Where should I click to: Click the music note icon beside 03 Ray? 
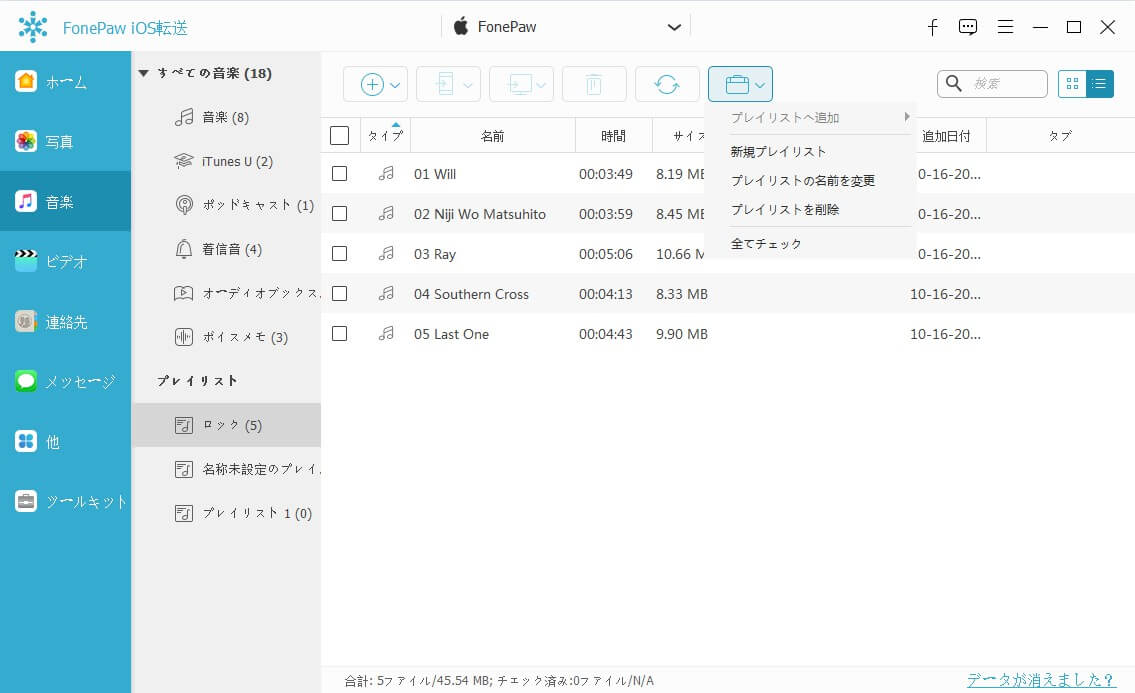pyautogui.click(x=386, y=253)
